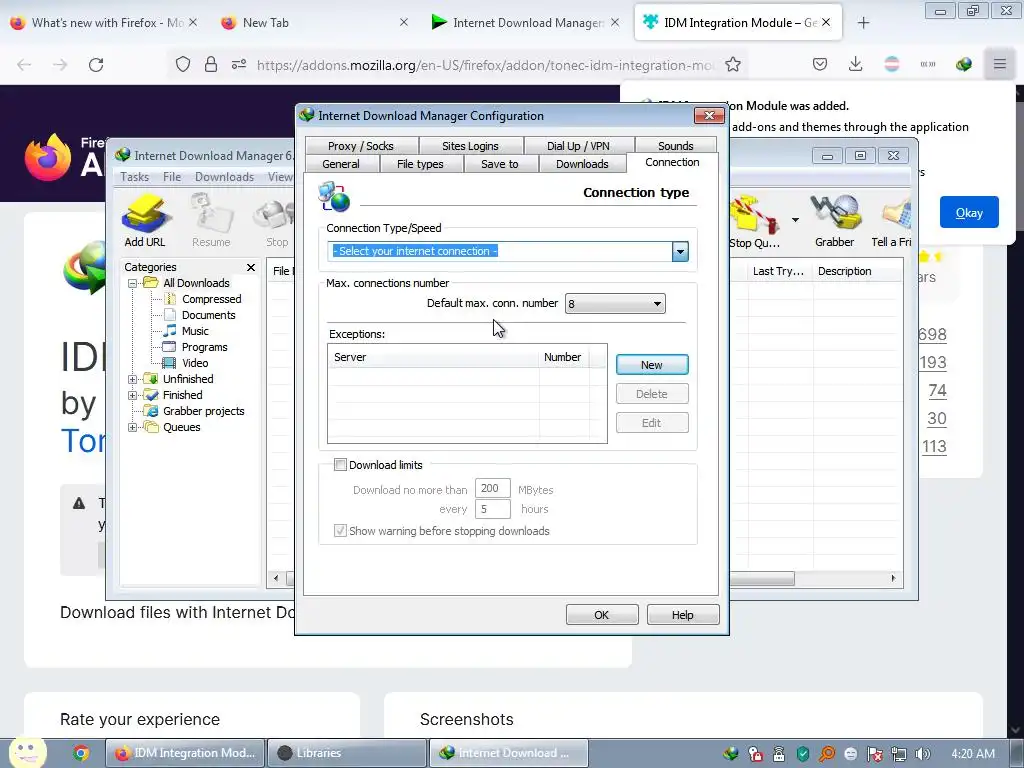
Task: Open the Connection Type/Speed dropdown
Action: [x=680, y=251]
